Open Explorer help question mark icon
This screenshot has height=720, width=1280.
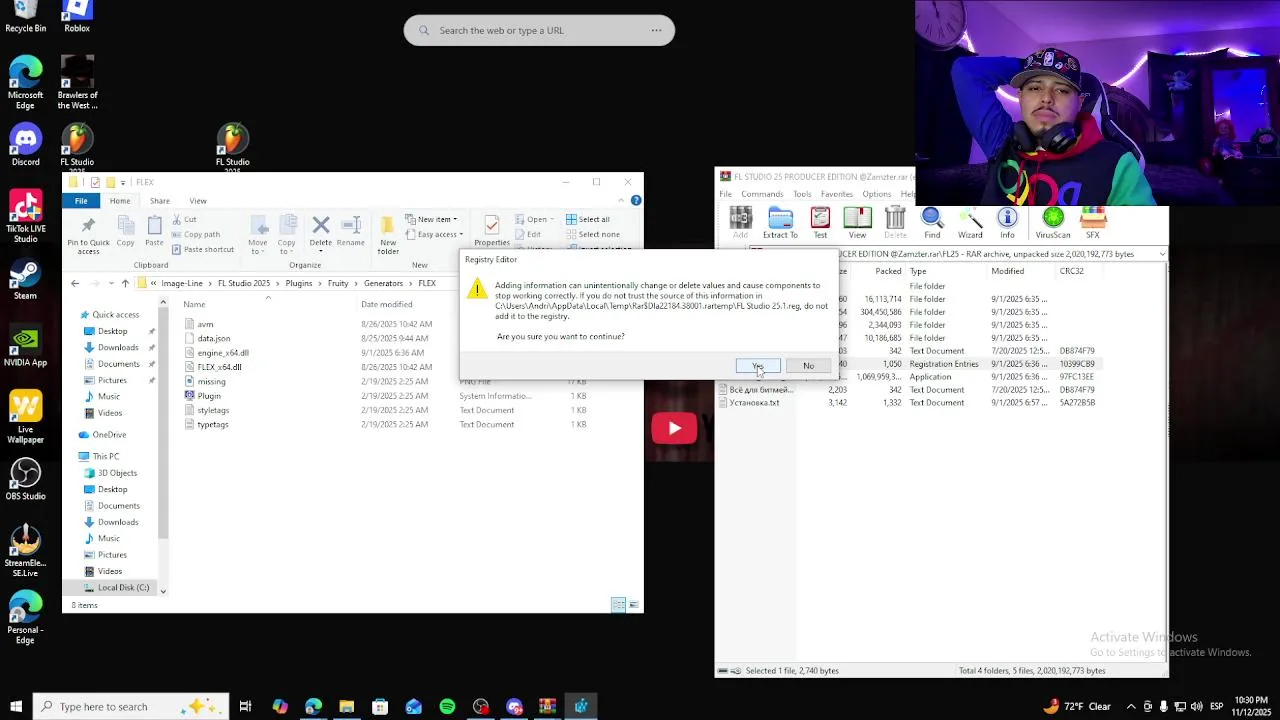pyautogui.click(x=636, y=201)
